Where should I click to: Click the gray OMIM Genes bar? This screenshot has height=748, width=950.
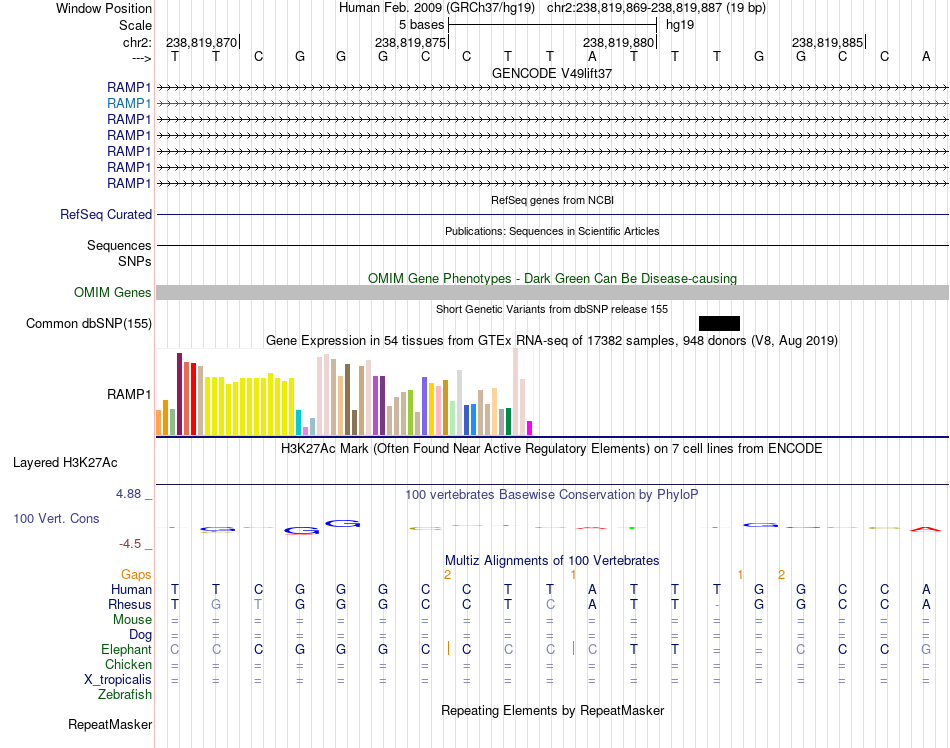(552, 293)
